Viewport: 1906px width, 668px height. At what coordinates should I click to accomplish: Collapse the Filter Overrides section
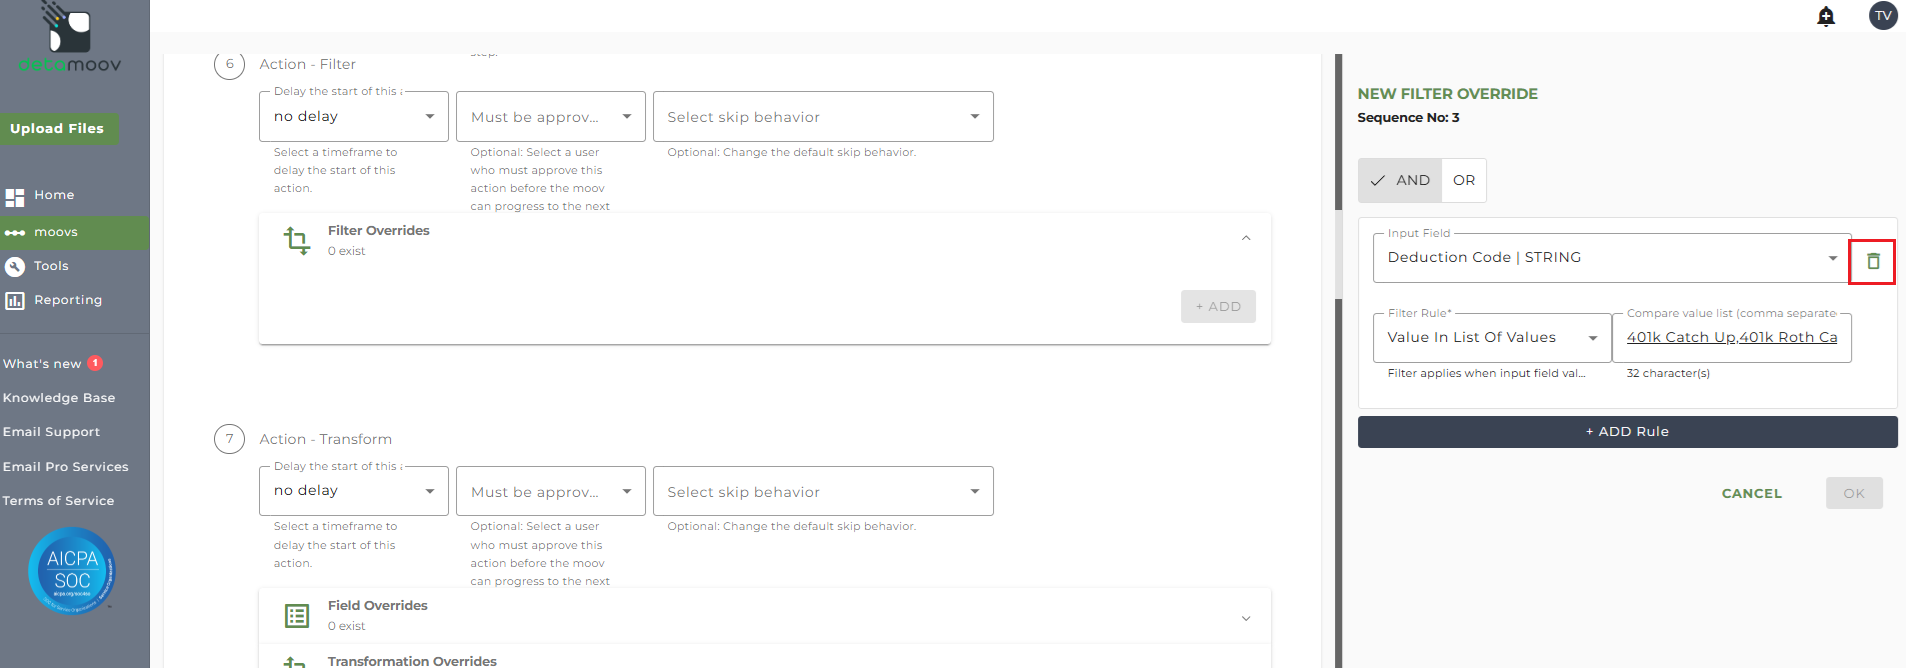1246,238
